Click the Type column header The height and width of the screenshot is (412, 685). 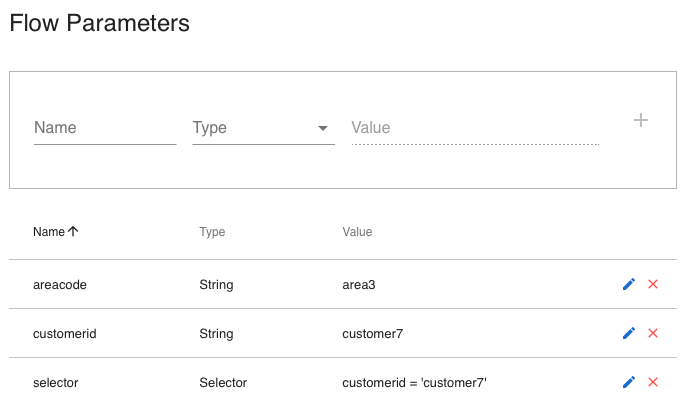coord(212,232)
